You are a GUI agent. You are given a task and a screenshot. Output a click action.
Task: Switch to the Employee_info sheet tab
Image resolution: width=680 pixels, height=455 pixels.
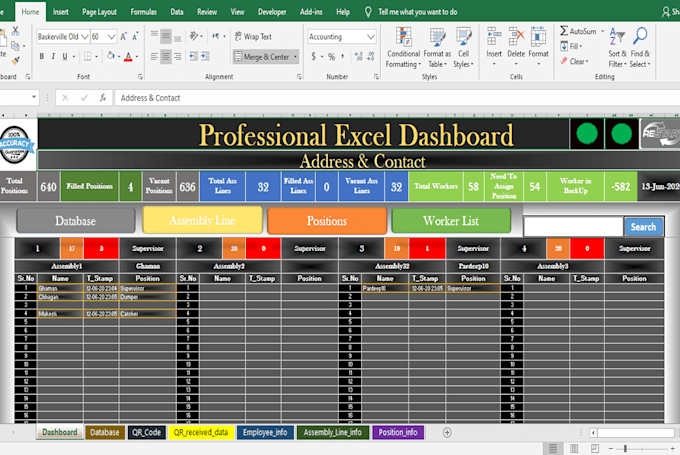click(x=266, y=432)
